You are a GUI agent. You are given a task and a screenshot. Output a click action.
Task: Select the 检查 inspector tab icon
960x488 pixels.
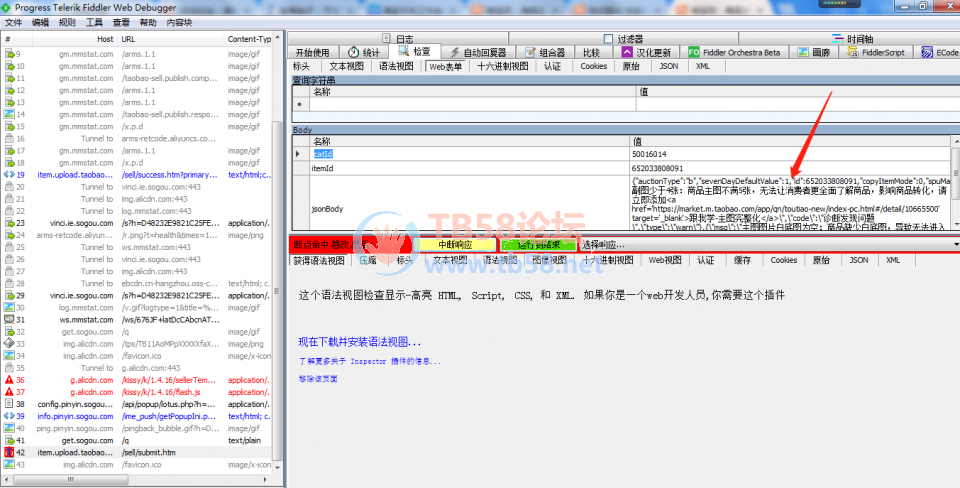pyautogui.click(x=403, y=51)
